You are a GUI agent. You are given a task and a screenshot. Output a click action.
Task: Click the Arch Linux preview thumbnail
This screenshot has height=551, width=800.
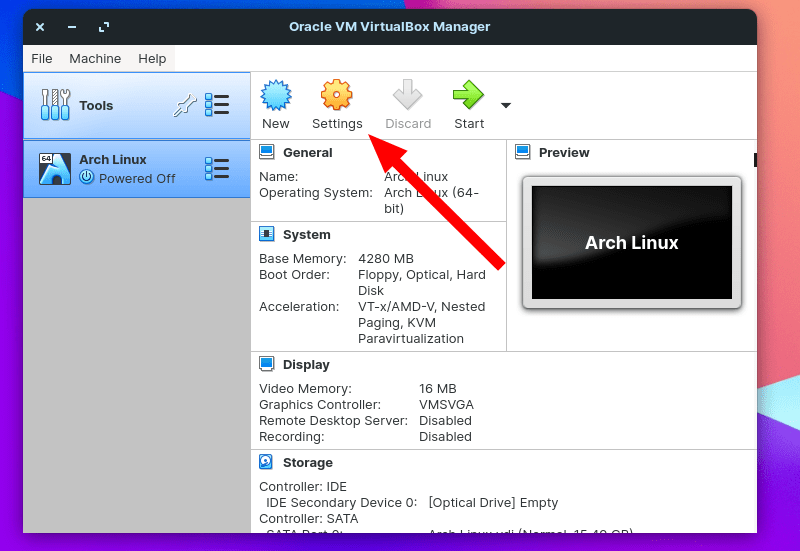point(631,243)
